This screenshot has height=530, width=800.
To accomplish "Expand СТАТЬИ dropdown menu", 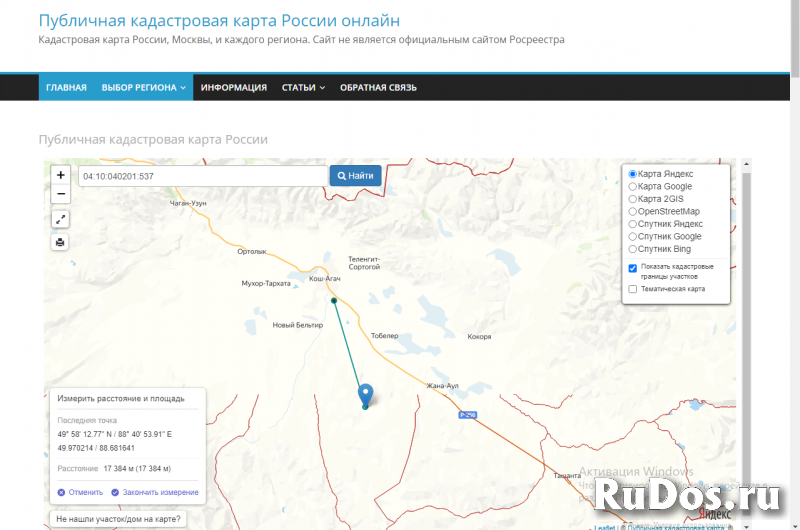I will click(x=303, y=88).
